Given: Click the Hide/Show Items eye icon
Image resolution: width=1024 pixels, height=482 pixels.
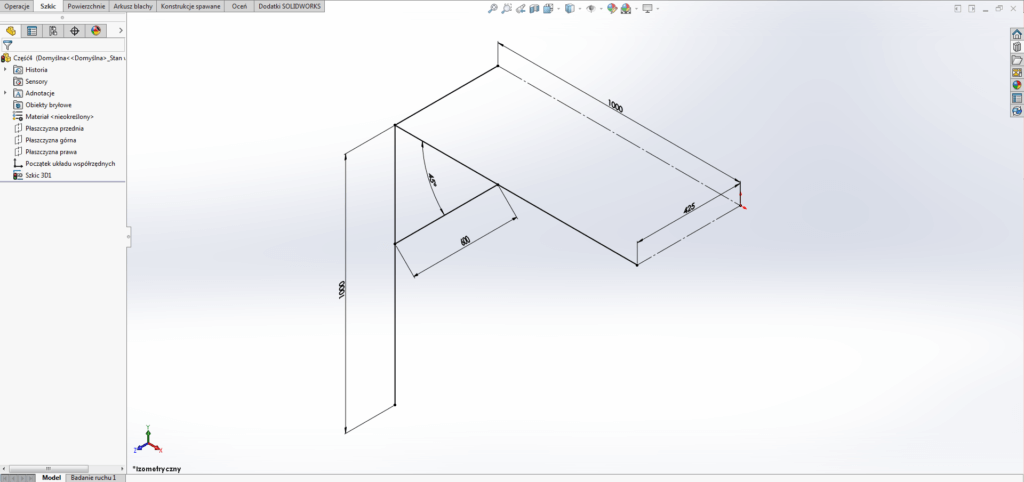Looking at the screenshot, I should (x=590, y=8).
